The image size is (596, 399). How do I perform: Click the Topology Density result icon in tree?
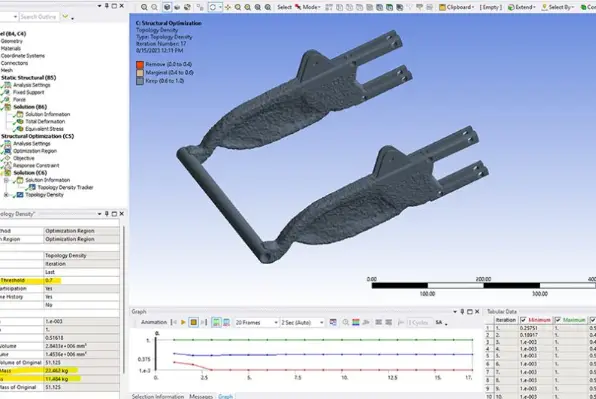pyautogui.click(x=19, y=195)
